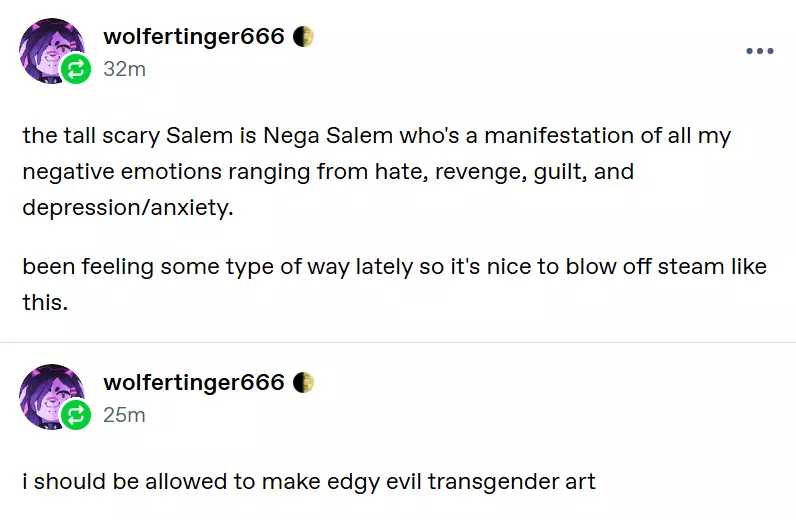Viewport: 796px width, 520px height.
Task: Click half-moon badge beside username in 32m post
Action: [304, 37]
